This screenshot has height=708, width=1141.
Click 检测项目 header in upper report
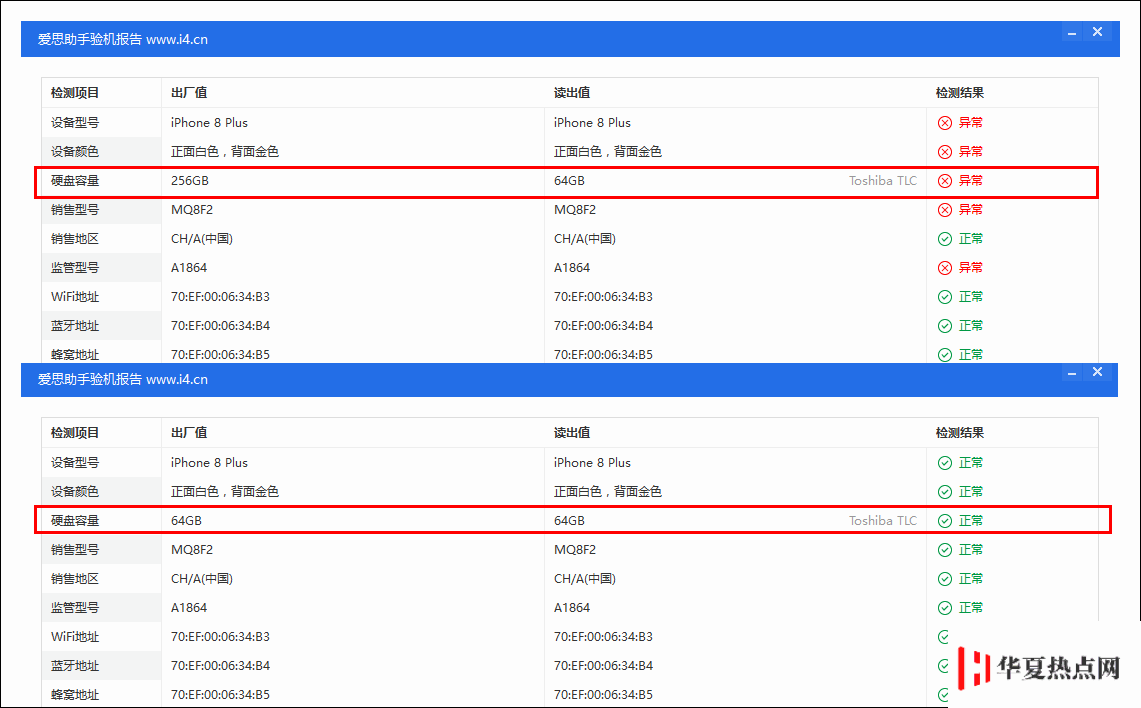75,93
